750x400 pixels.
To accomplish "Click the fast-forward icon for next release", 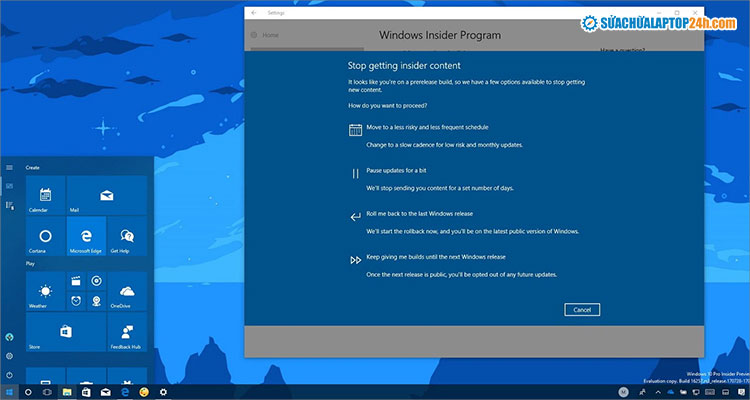I will coord(355,260).
